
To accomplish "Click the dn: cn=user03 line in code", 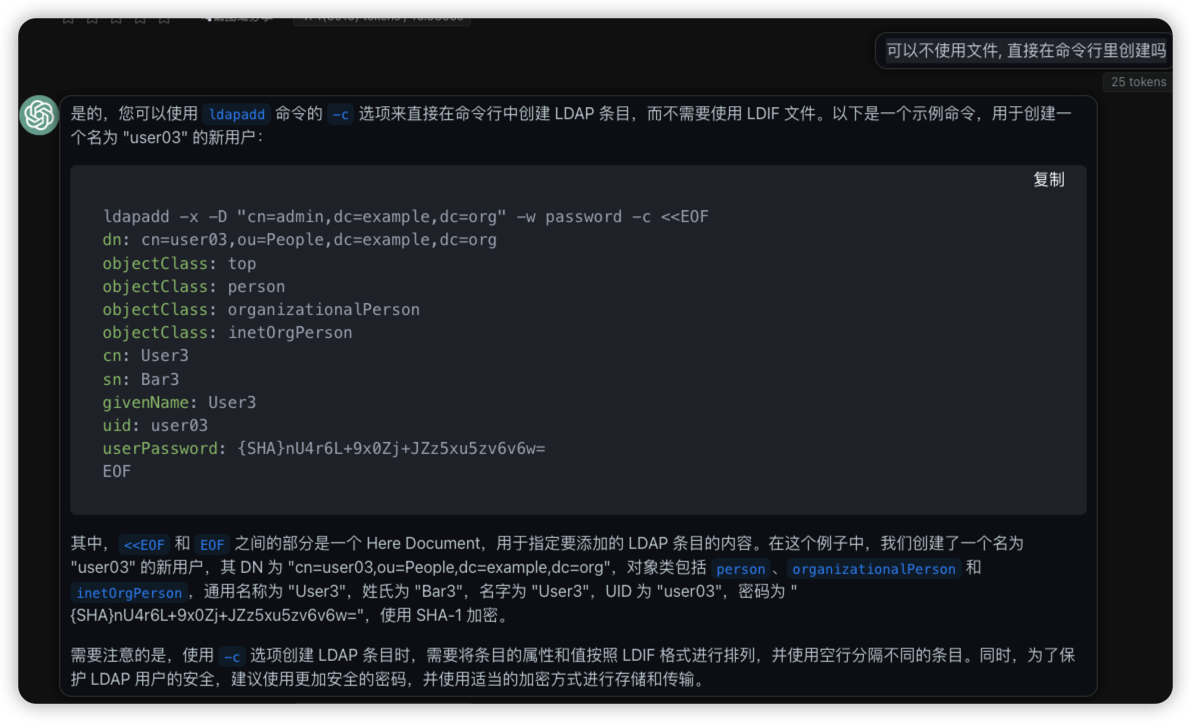I will coord(299,240).
